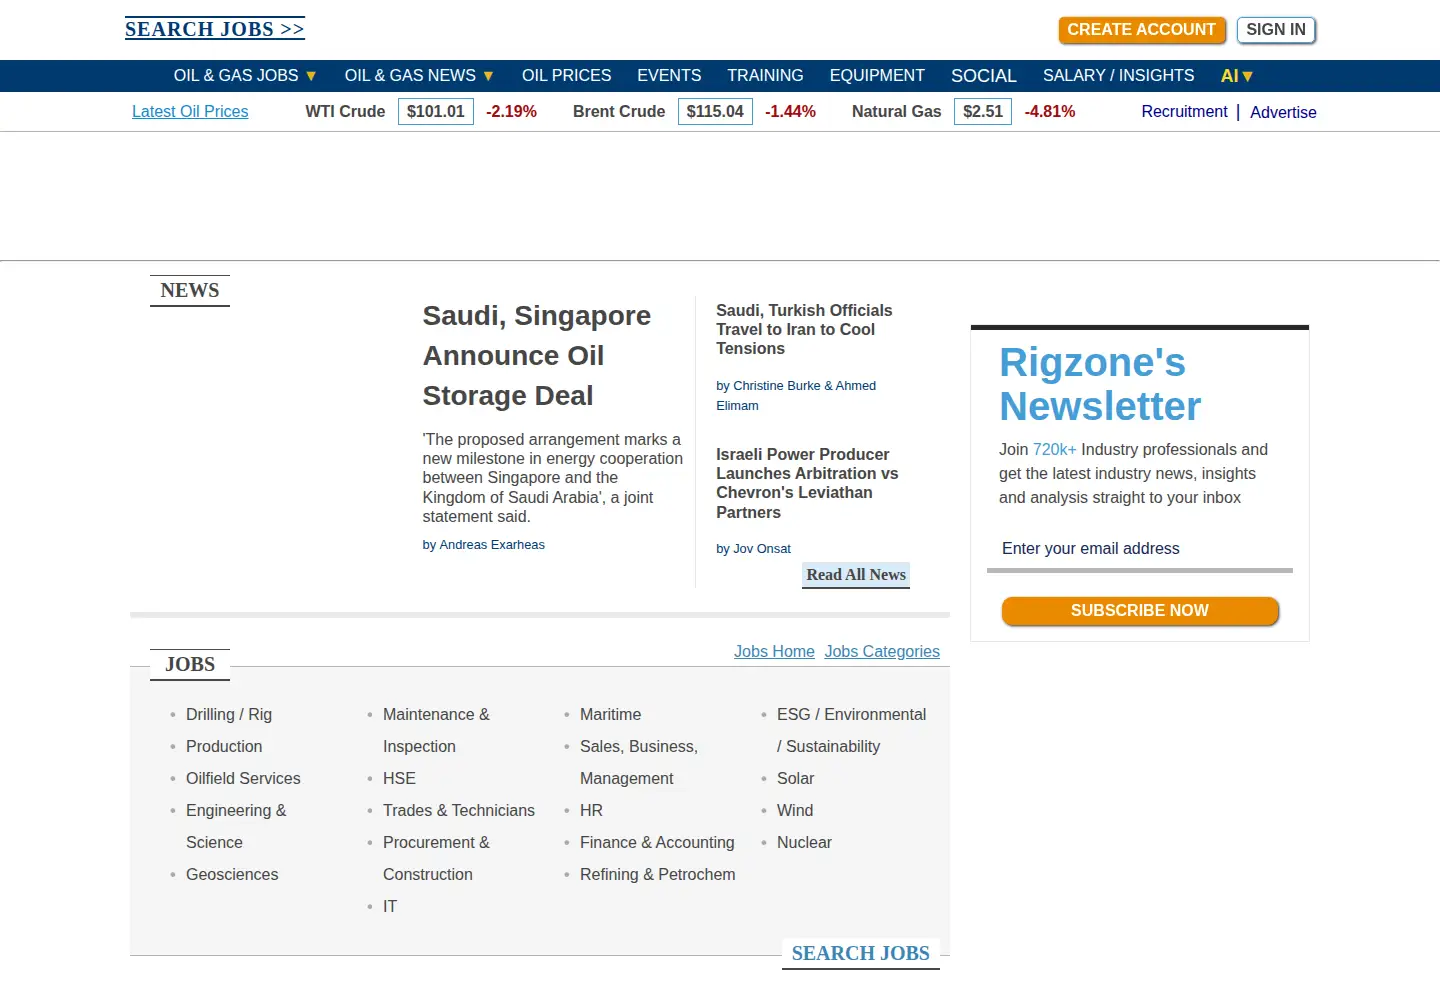Click author name Andreas Exarheas

click(x=492, y=545)
